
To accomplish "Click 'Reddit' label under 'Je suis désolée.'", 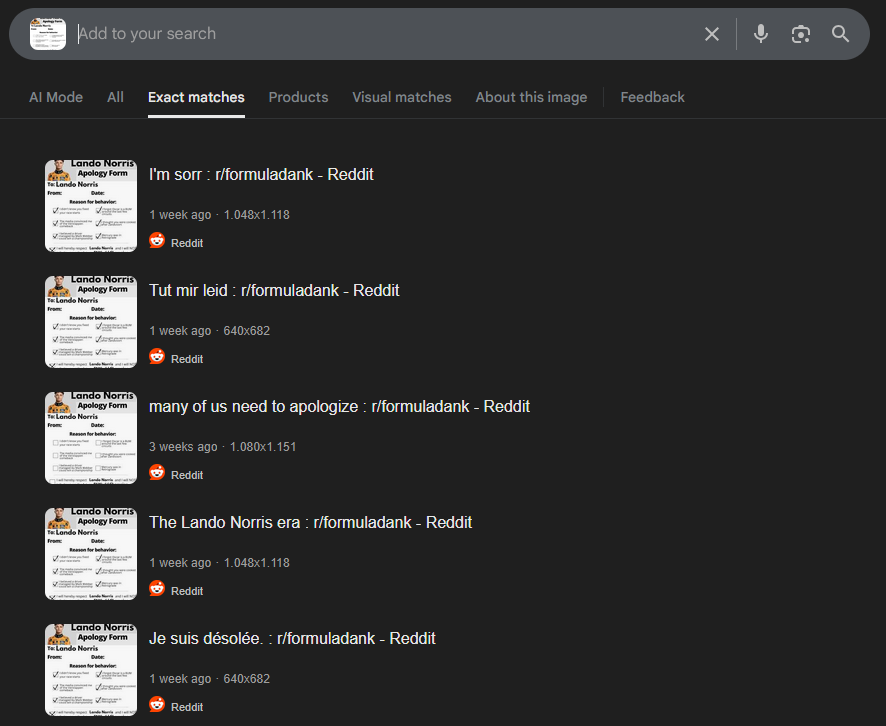I will pos(187,707).
